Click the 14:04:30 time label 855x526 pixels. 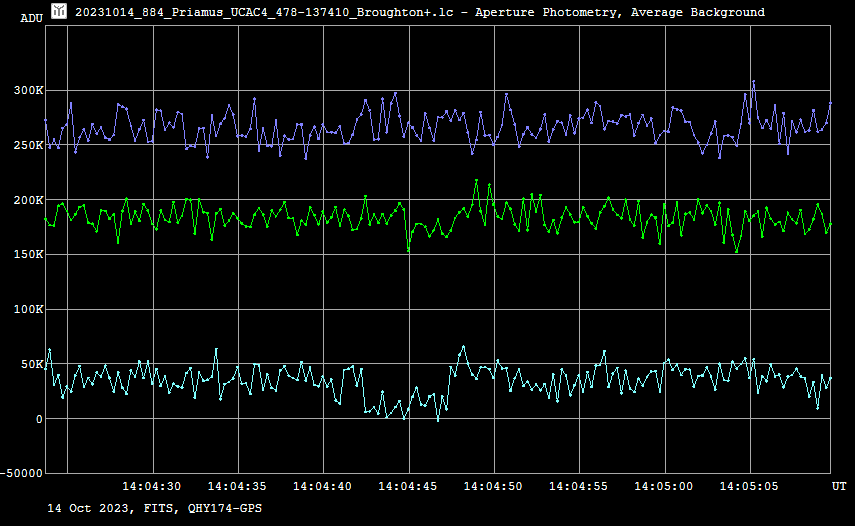click(152, 486)
